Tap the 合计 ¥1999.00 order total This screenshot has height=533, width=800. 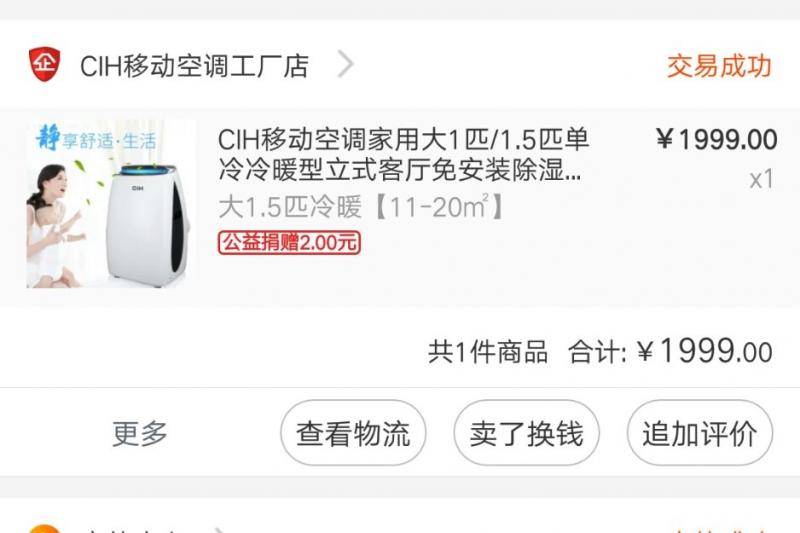click(x=670, y=351)
